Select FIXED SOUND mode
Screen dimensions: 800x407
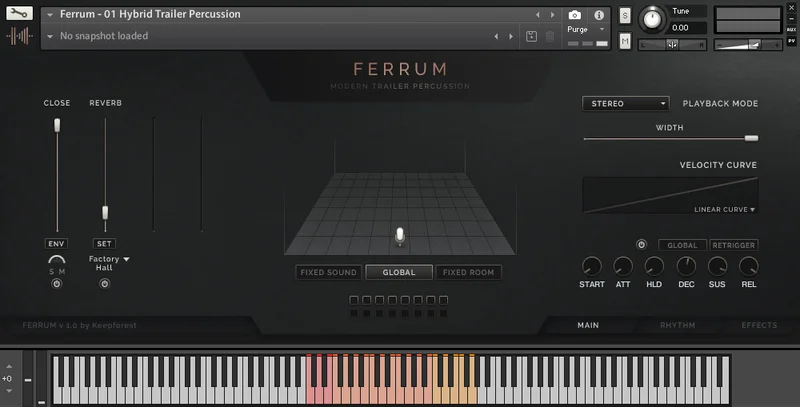coord(329,272)
